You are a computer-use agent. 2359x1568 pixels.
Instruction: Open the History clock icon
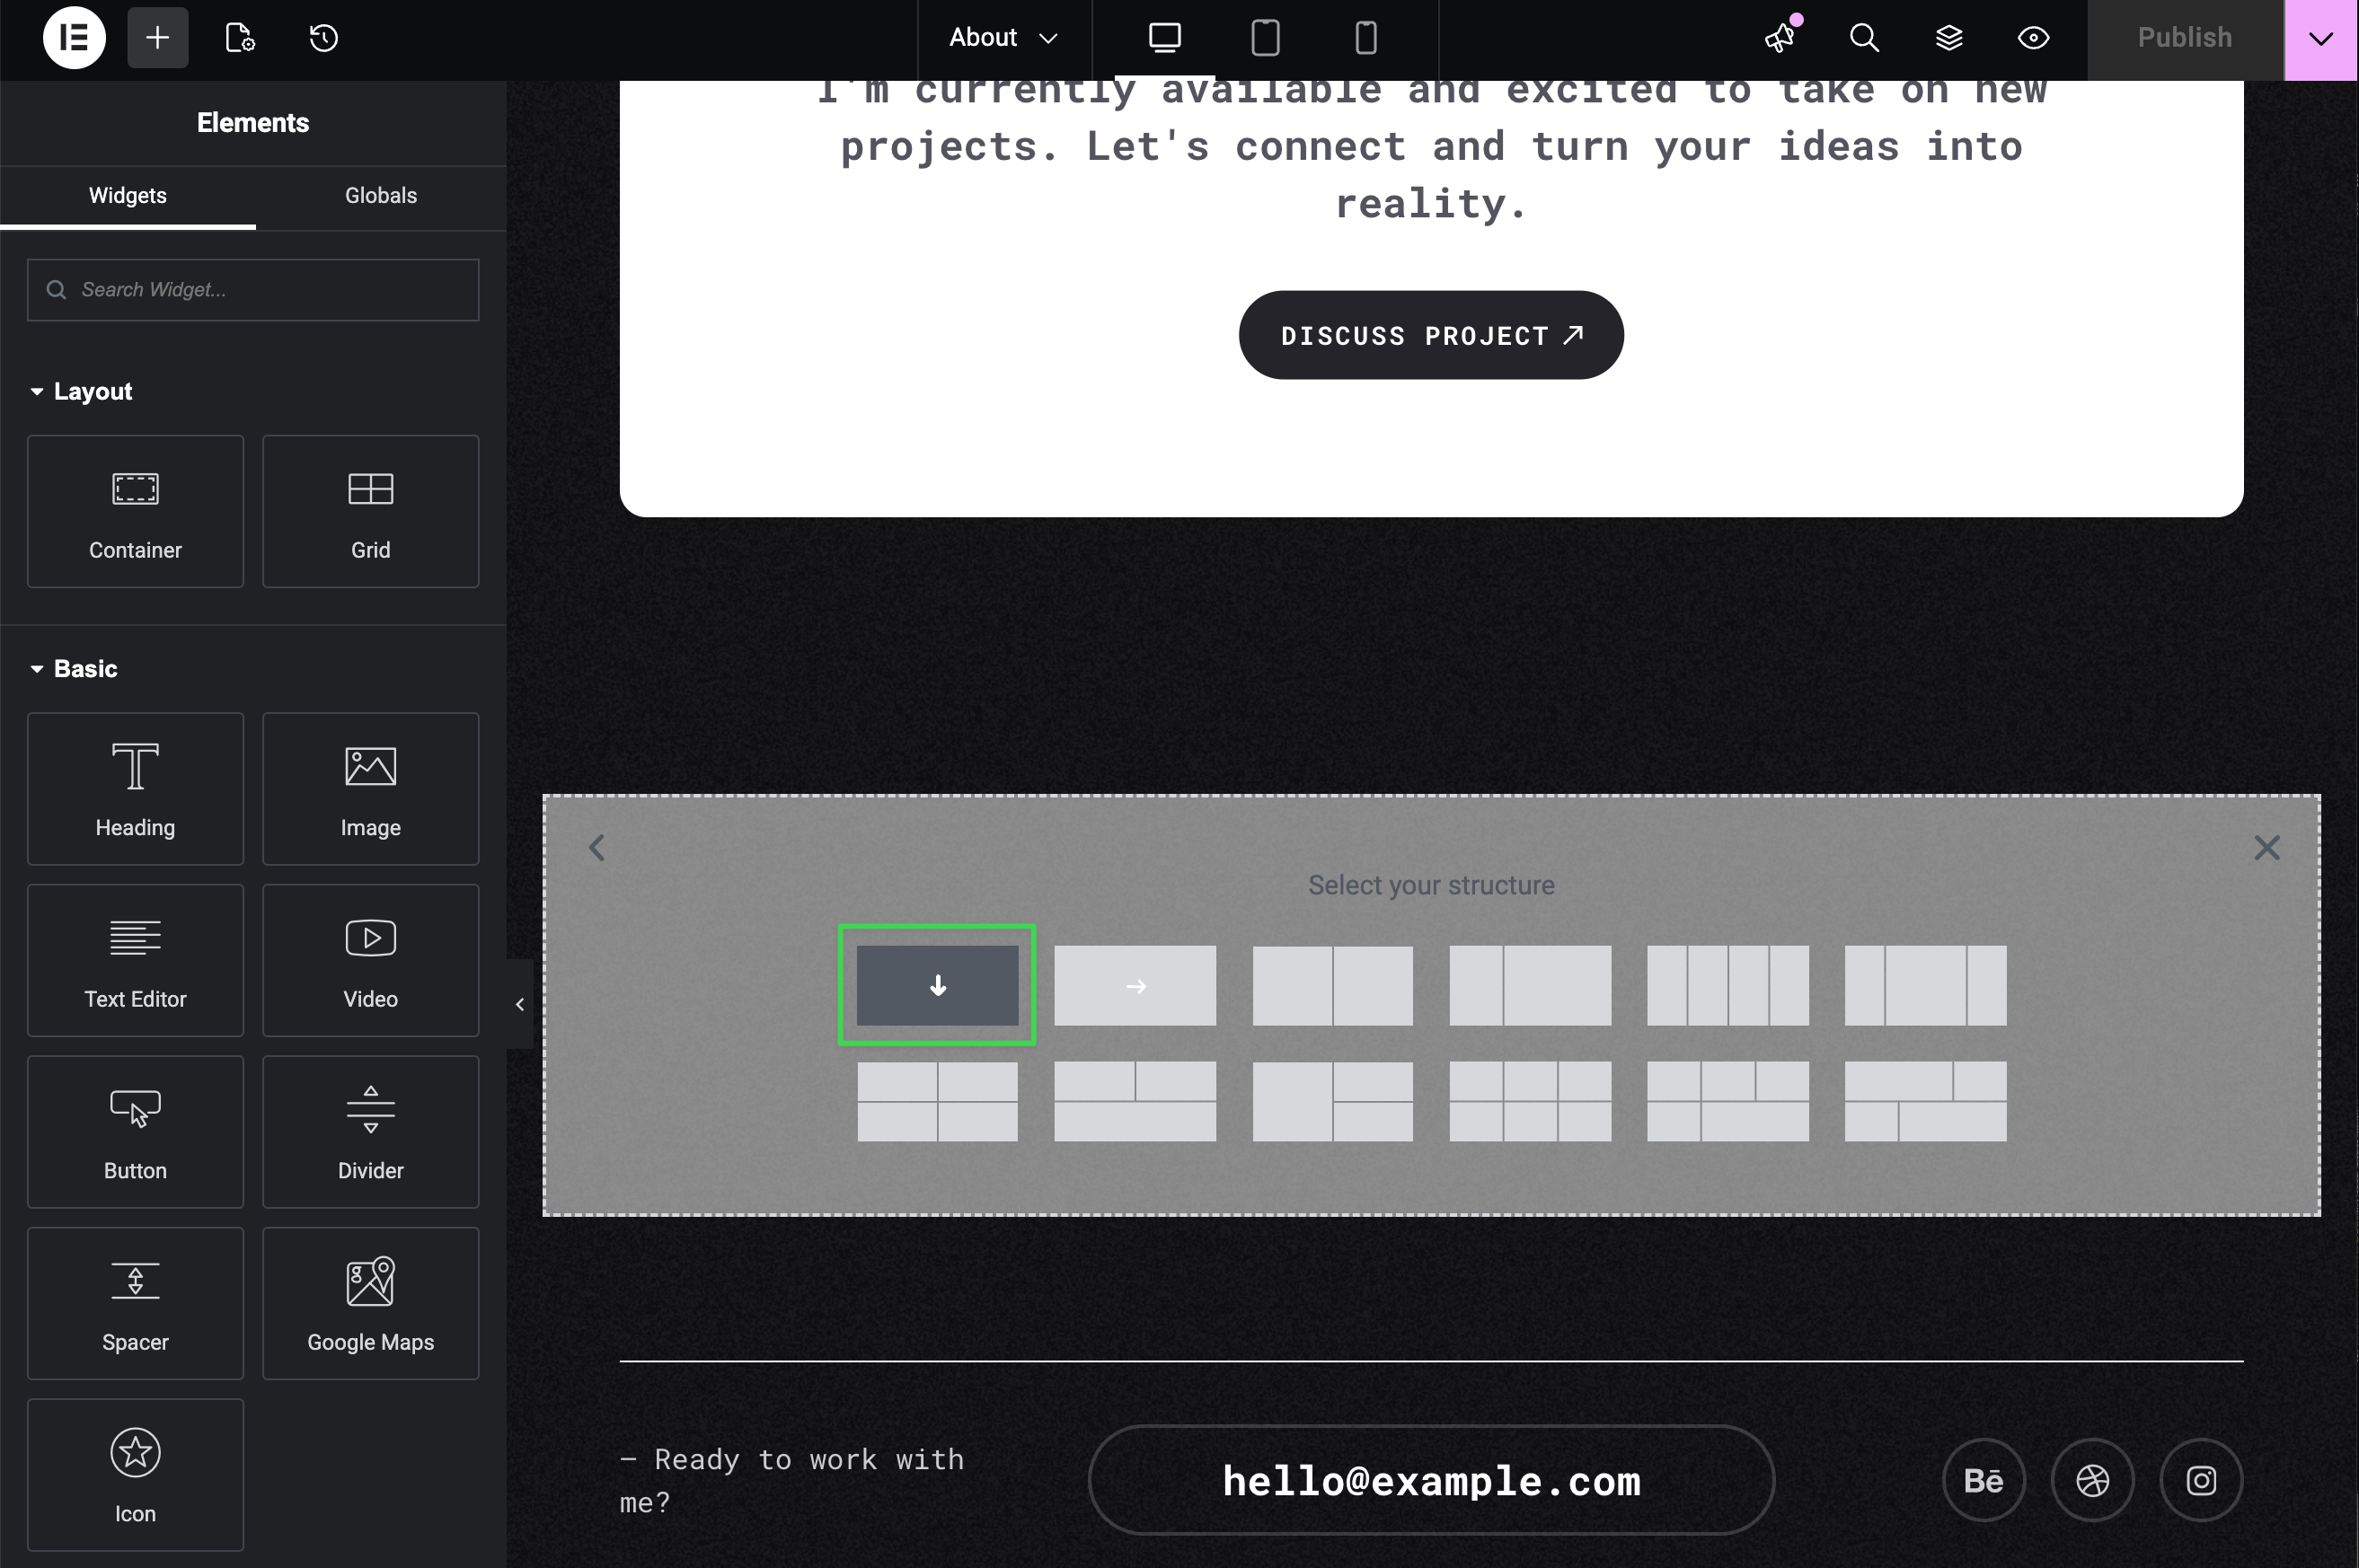[323, 38]
